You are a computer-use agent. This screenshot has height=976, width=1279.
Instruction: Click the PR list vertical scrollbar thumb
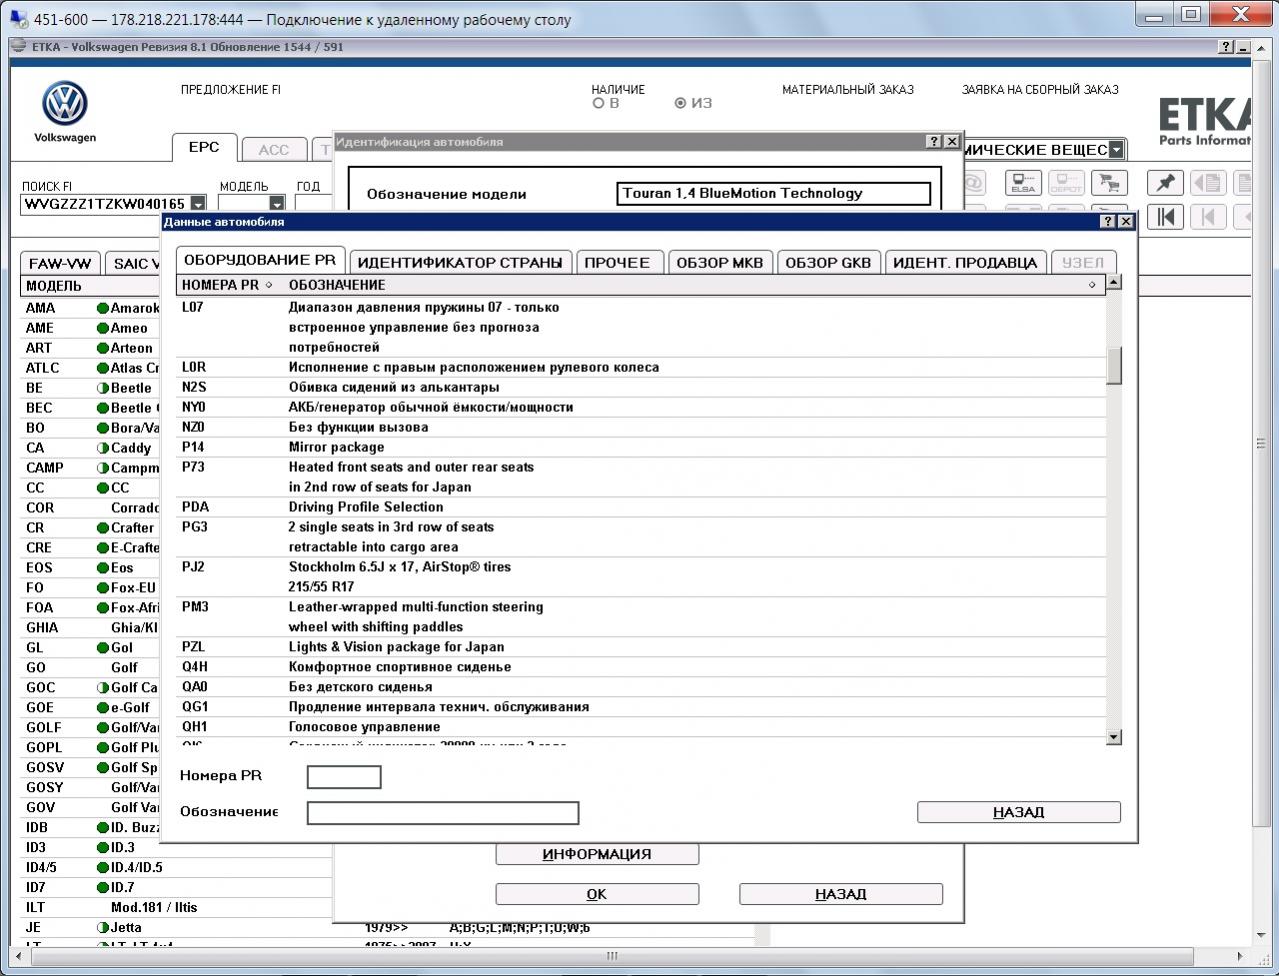(1114, 365)
